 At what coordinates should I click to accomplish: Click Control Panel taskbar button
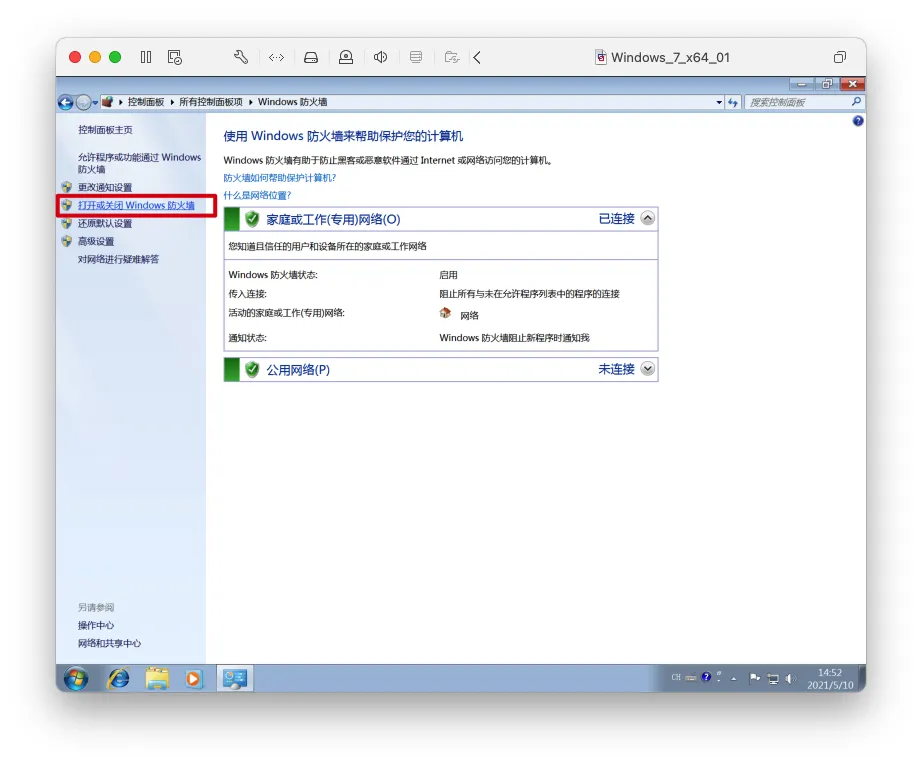[235, 679]
